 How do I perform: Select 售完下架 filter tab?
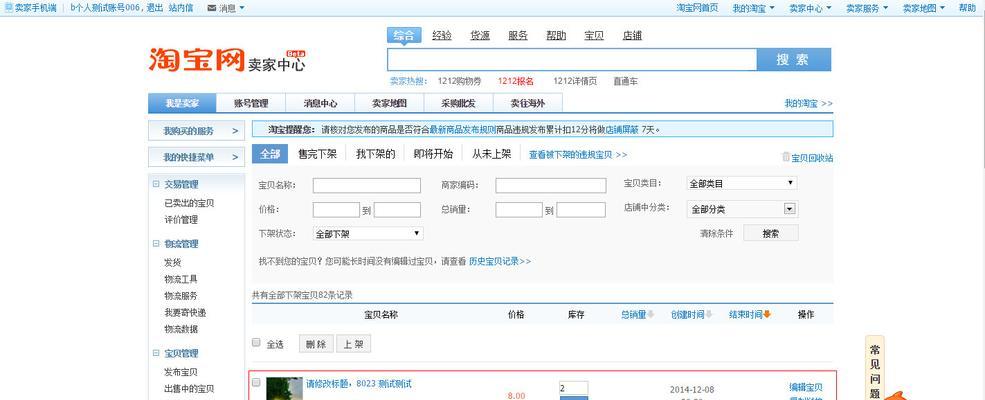[317, 154]
